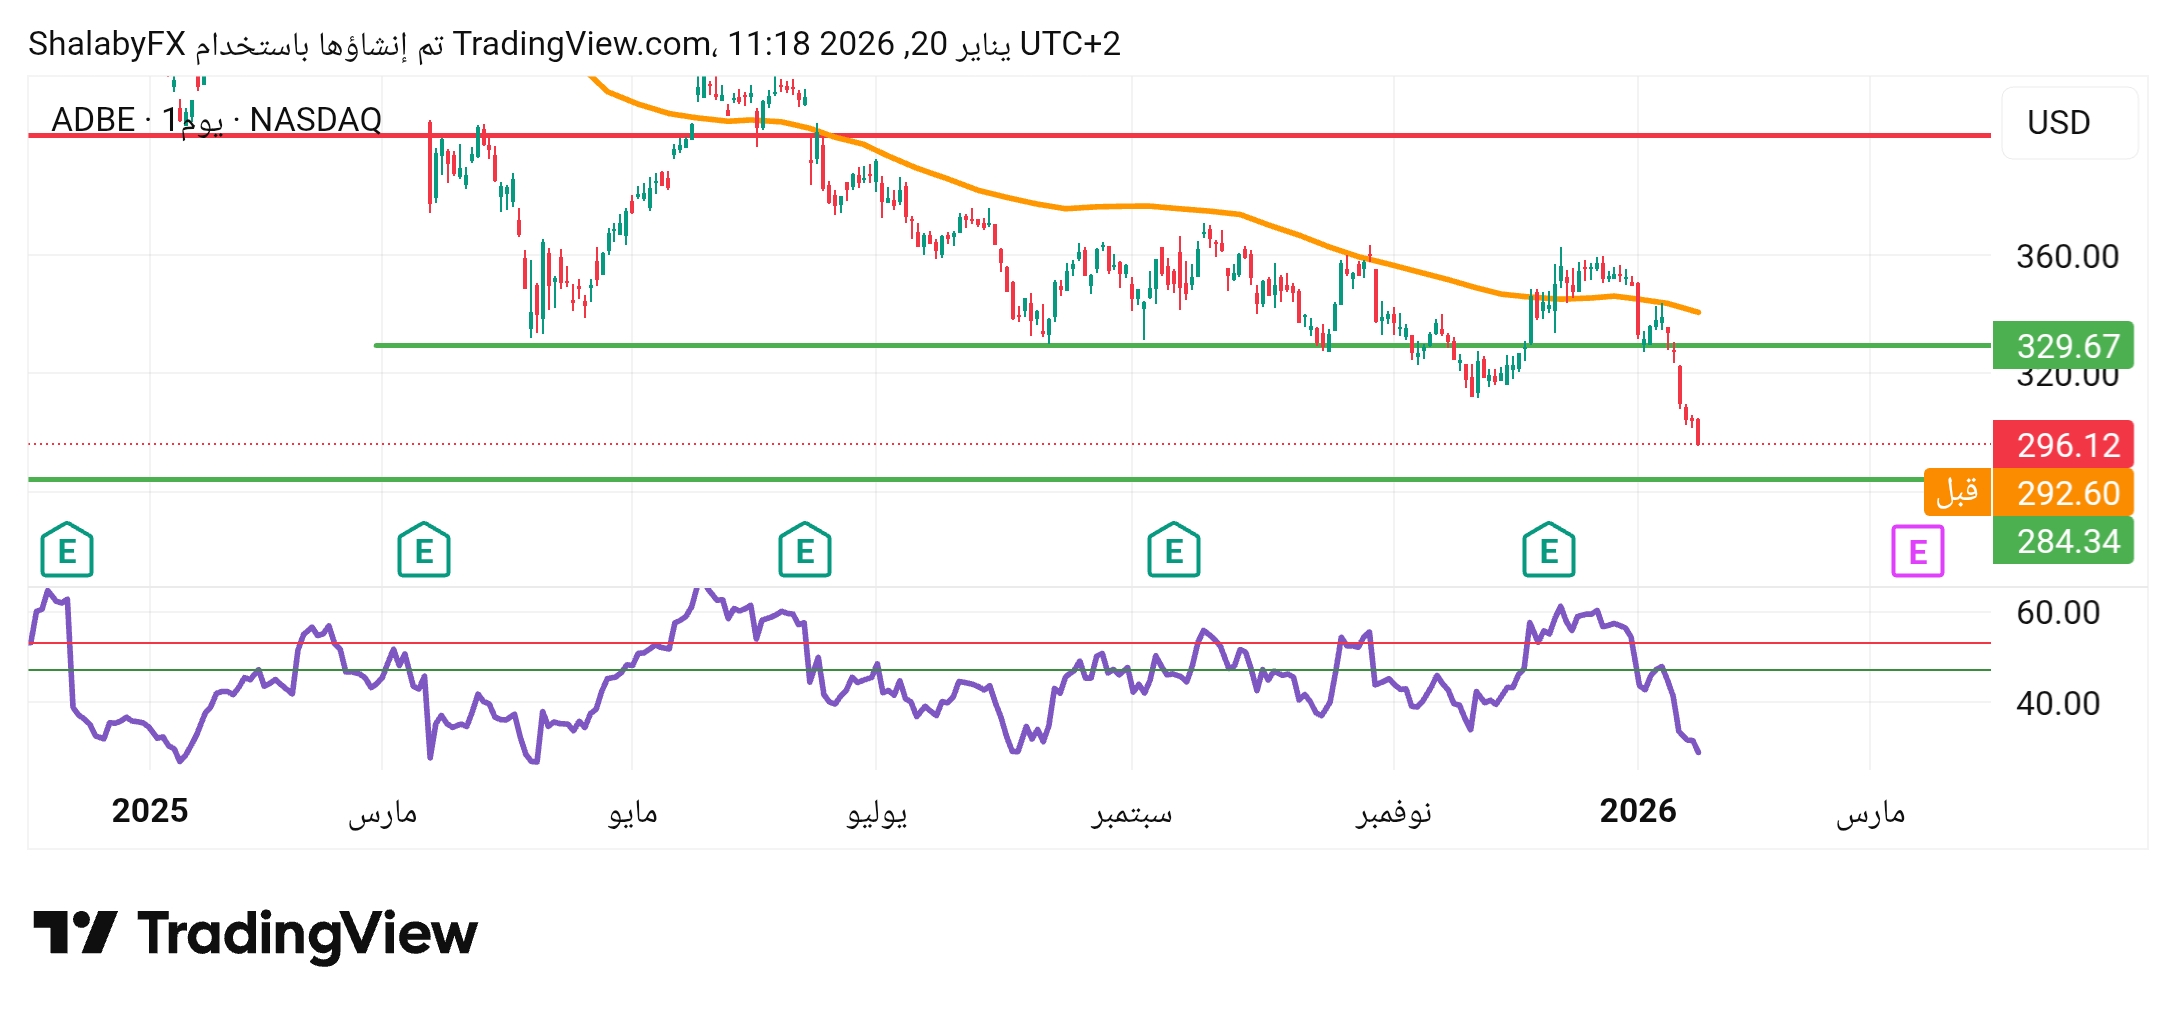
Task: Click the earnings marker below the 2025 label
Action: click(66, 549)
